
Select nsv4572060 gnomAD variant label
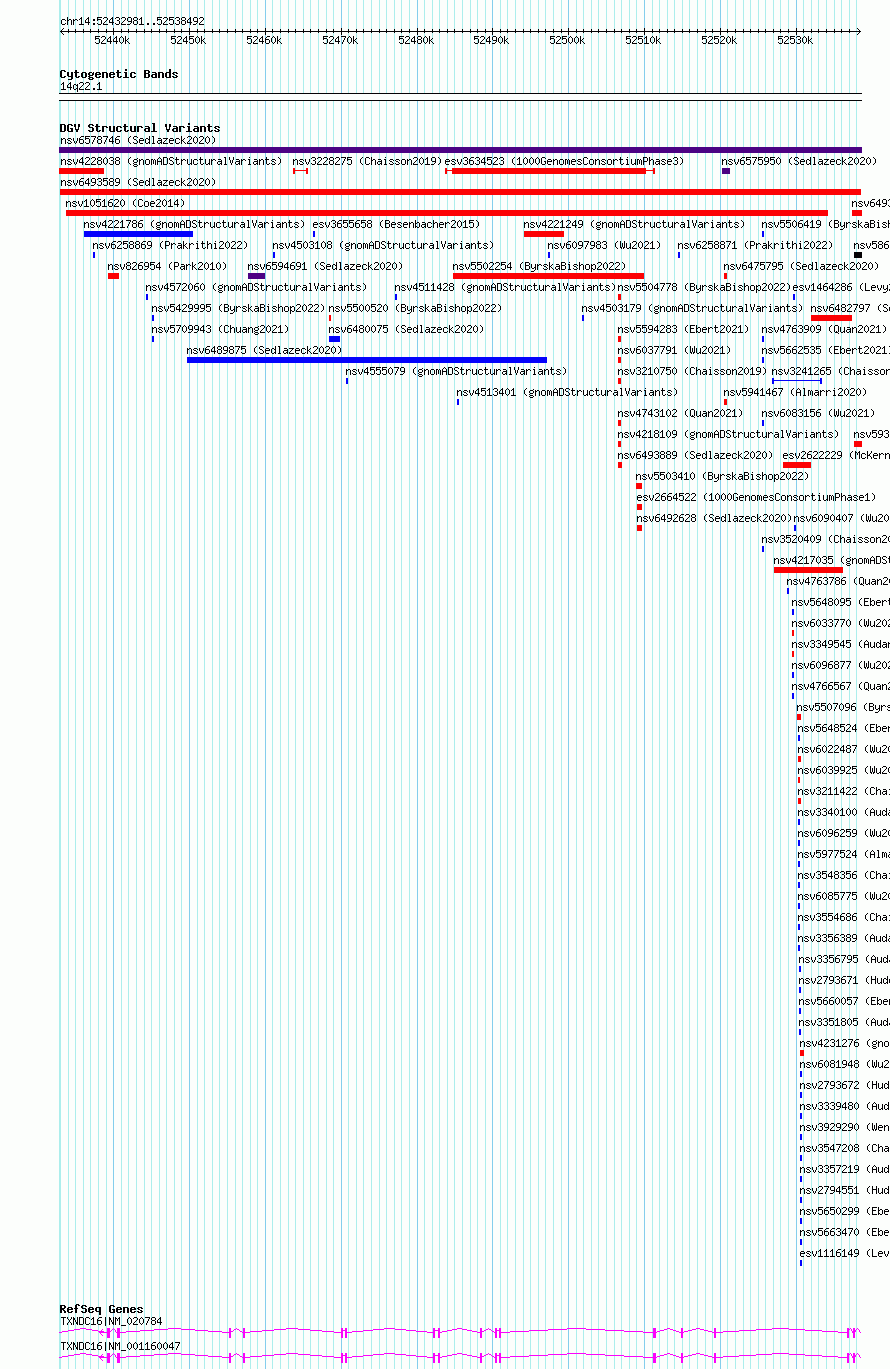point(256,287)
